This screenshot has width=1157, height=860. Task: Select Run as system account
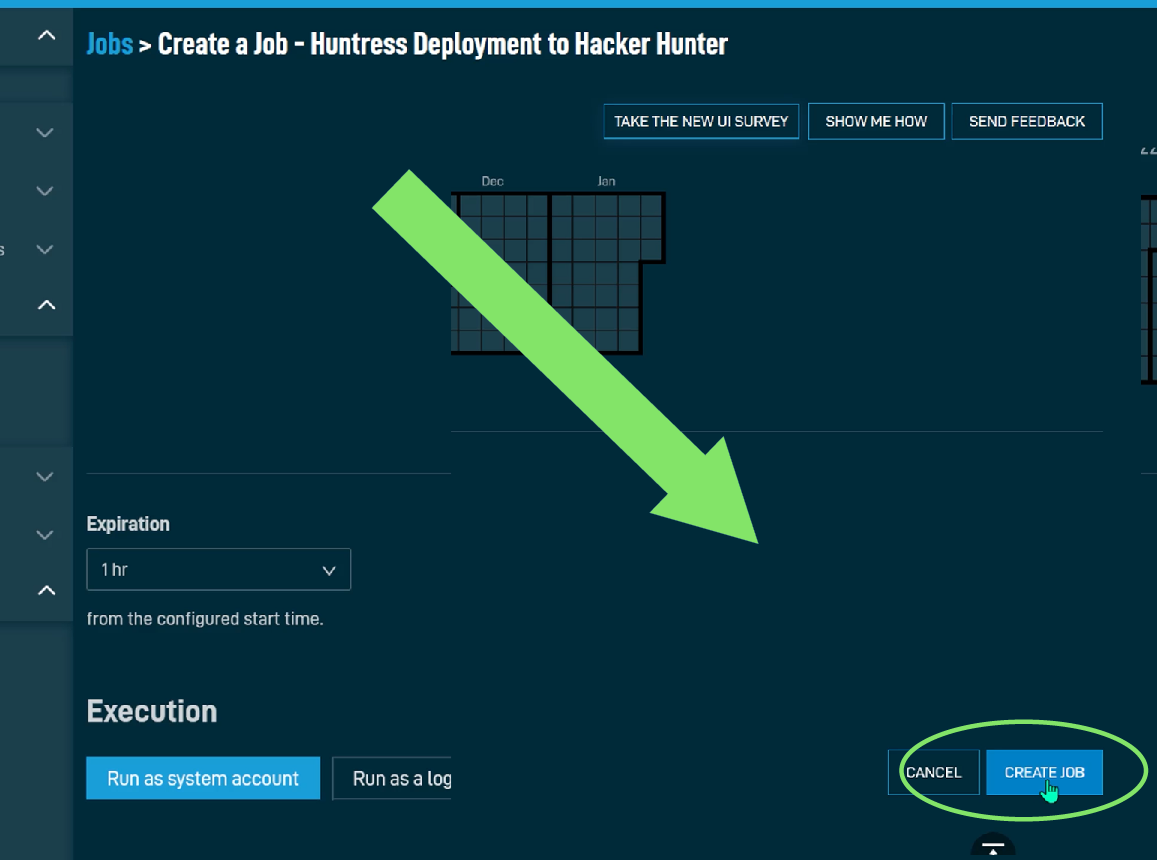203,778
